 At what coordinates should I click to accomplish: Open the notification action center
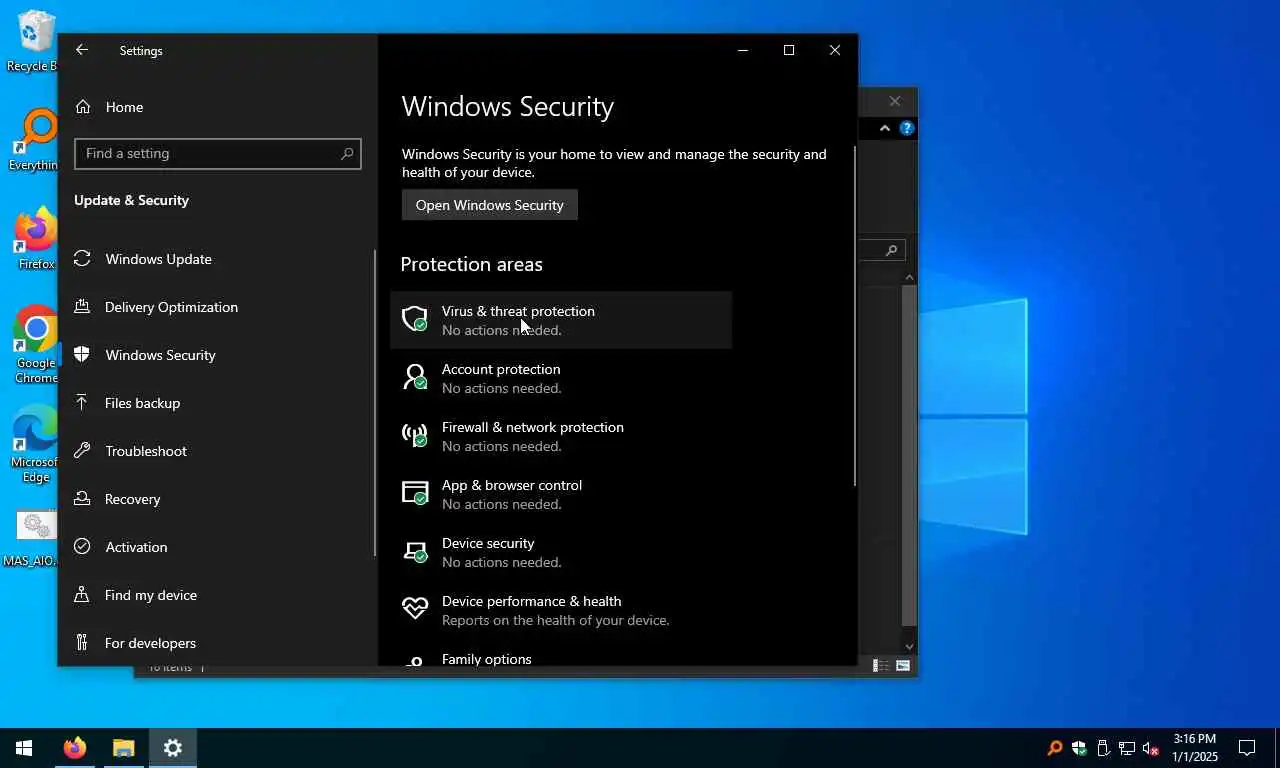(1247, 748)
